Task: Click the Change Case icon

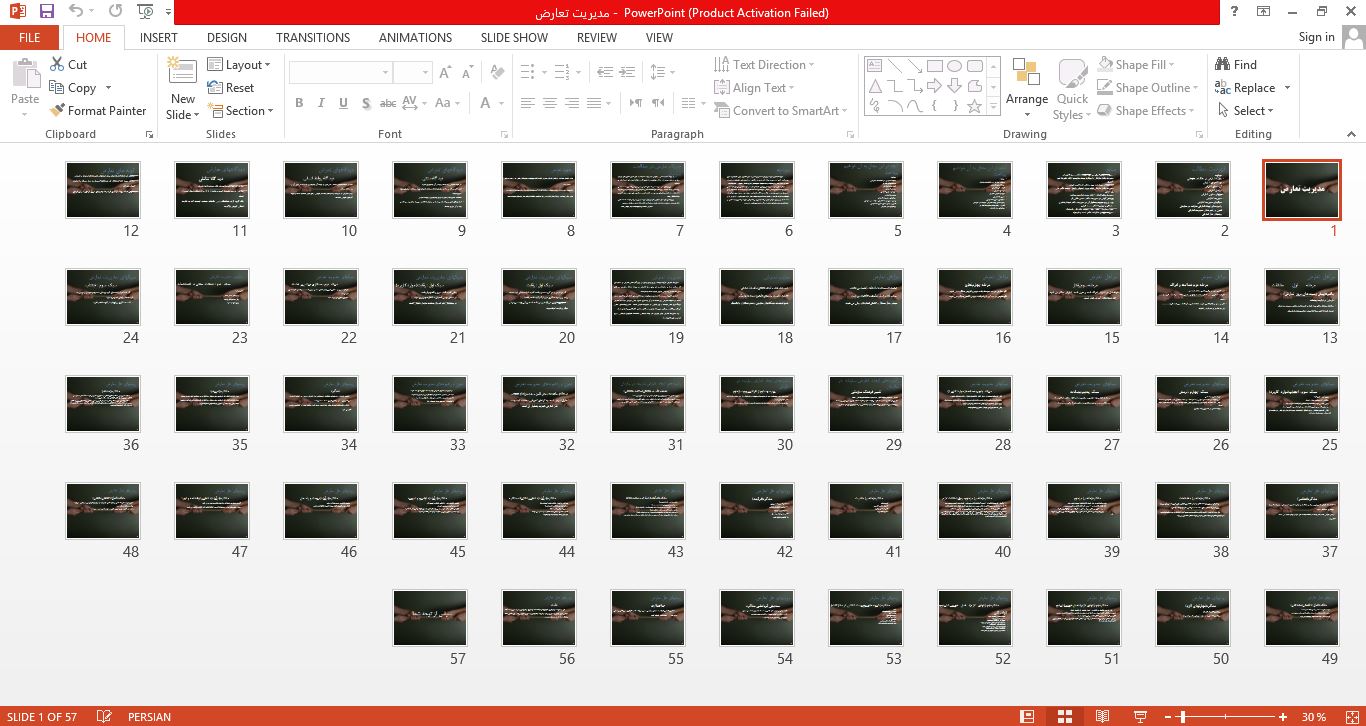Action: [x=448, y=103]
